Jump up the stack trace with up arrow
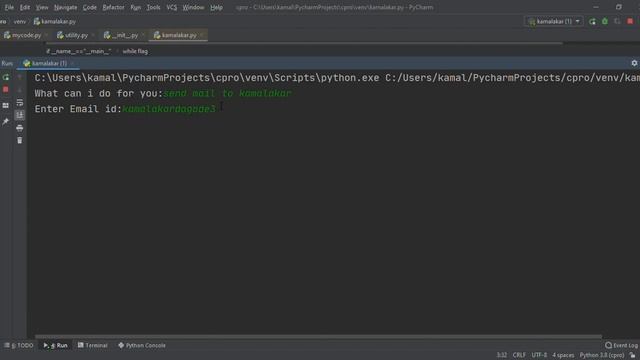This screenshot has height=360, width=640. (x=20, y=77)
